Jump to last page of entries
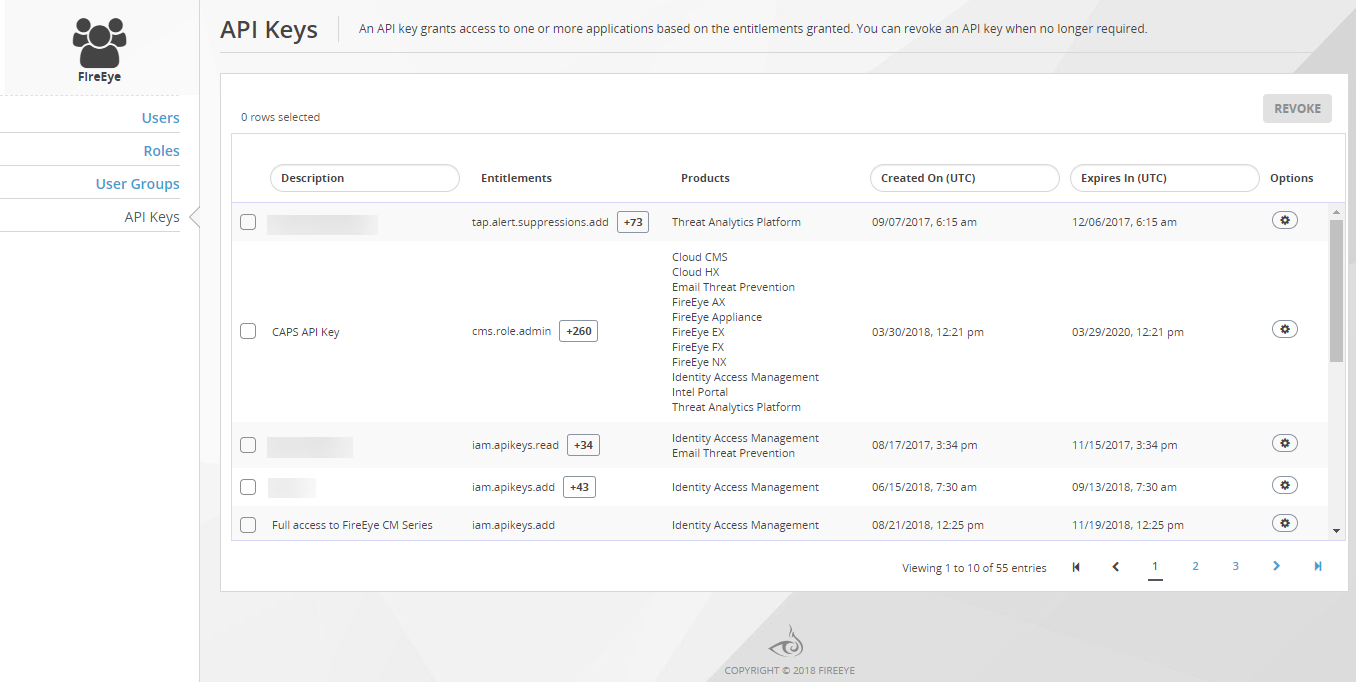 pyautogui.click(x=1318, y=566)
